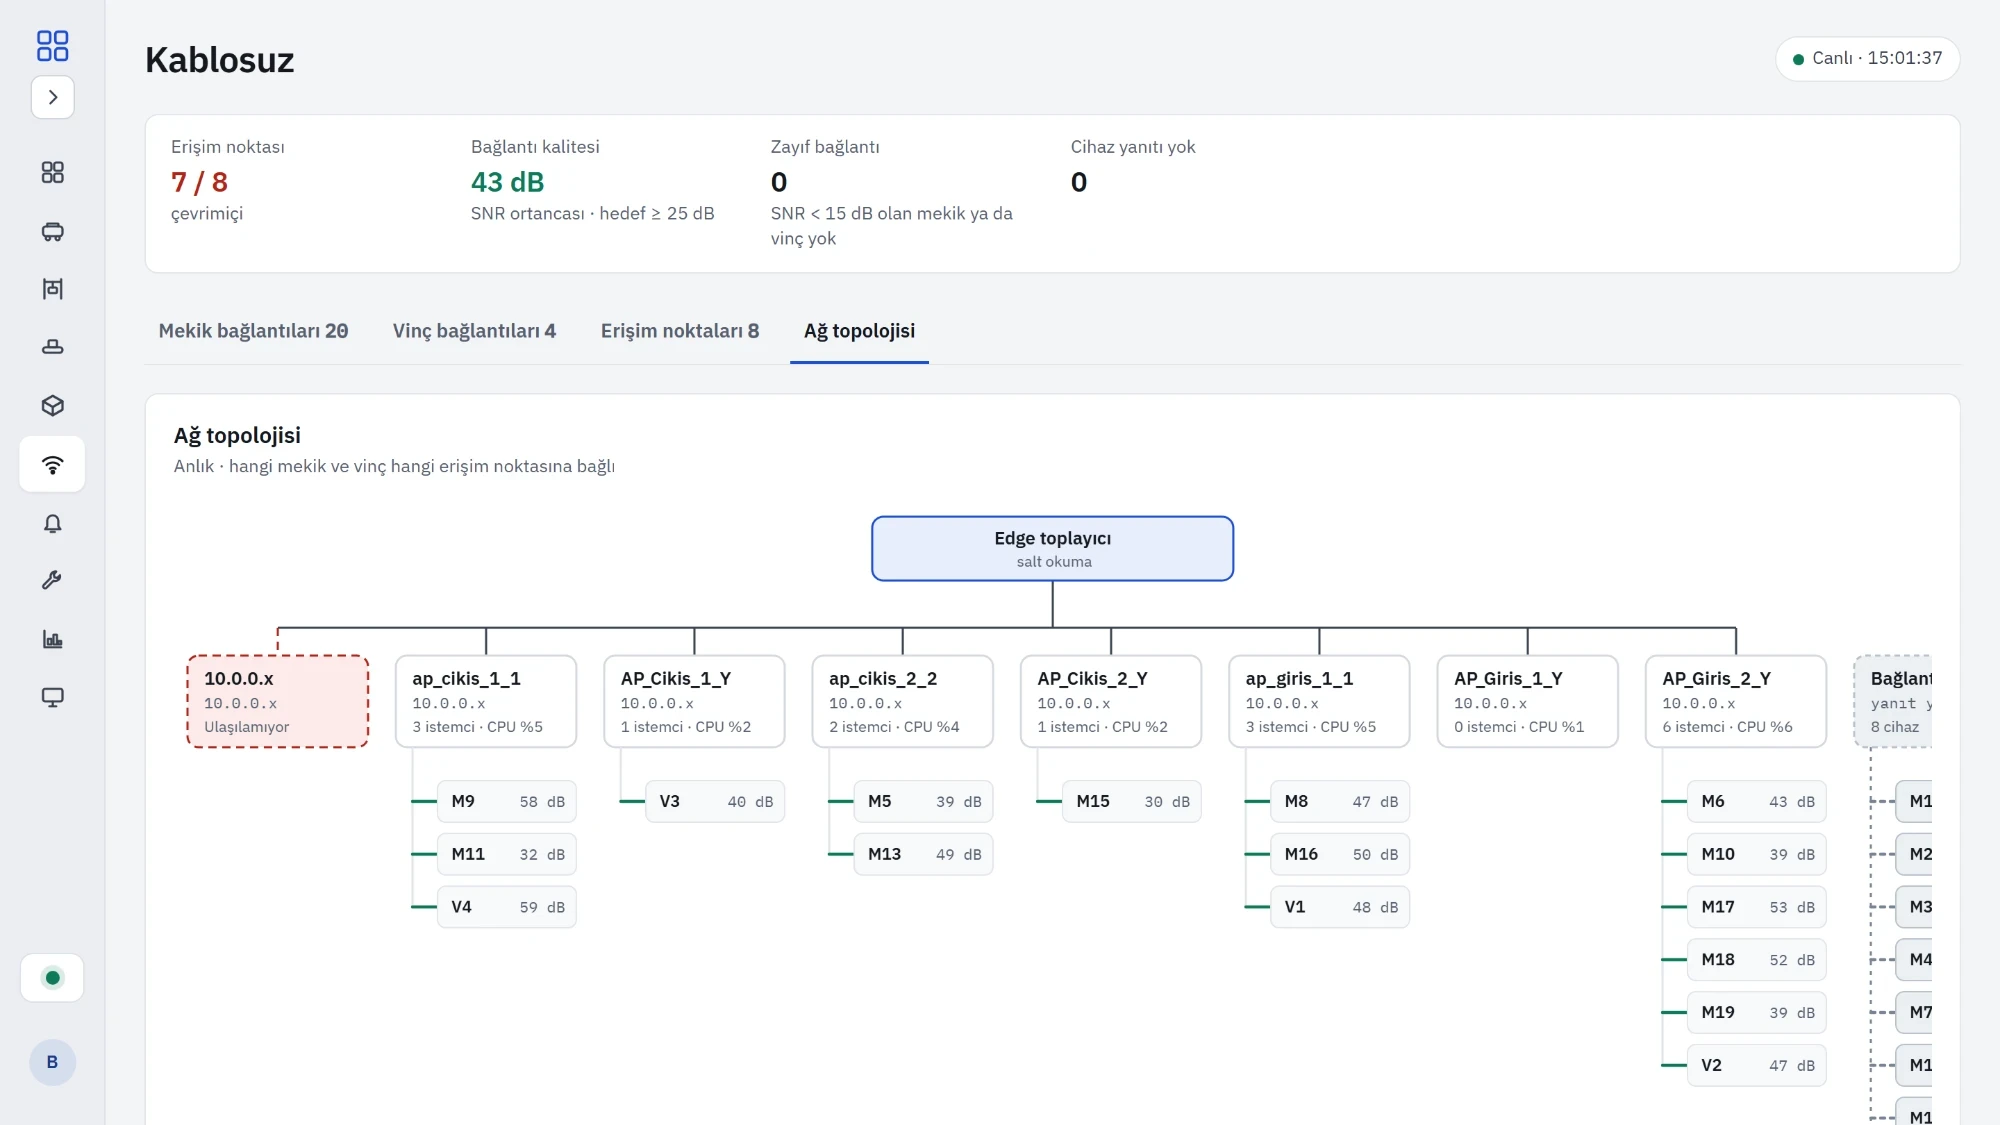Viewport: 2000px width, 1125px height.
Task: Select the ap_cikis_1_1 access point node
Action: [486, 701]
